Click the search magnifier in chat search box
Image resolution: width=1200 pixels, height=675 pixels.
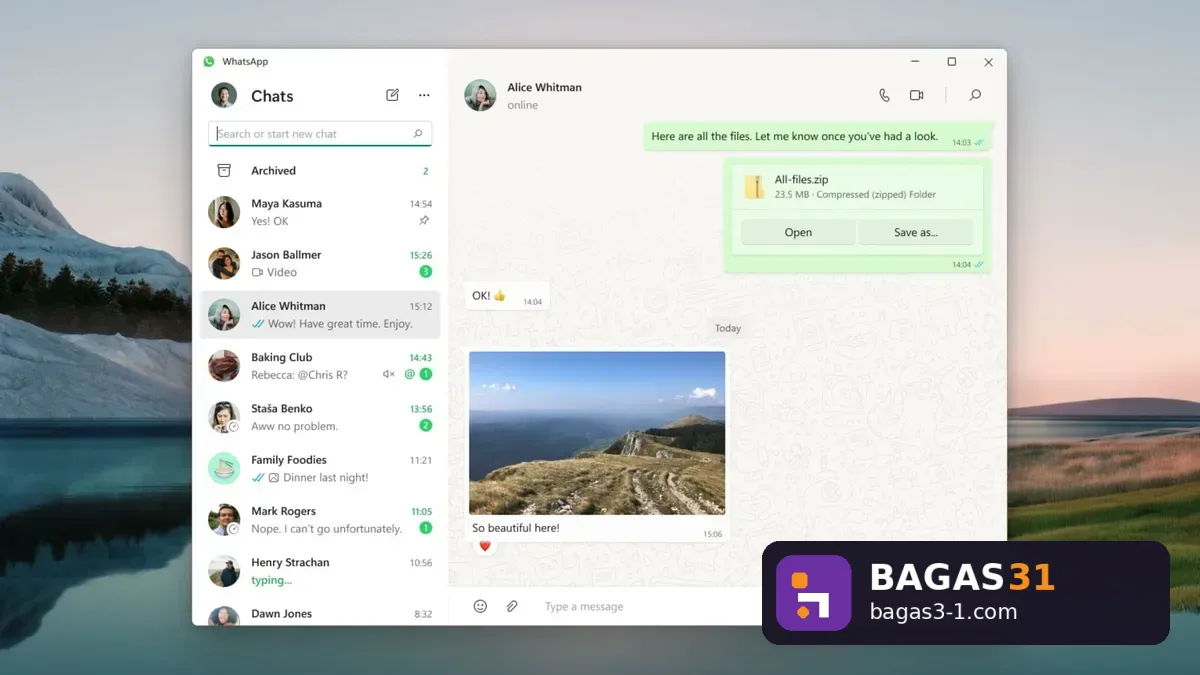(x=418, y=133)
